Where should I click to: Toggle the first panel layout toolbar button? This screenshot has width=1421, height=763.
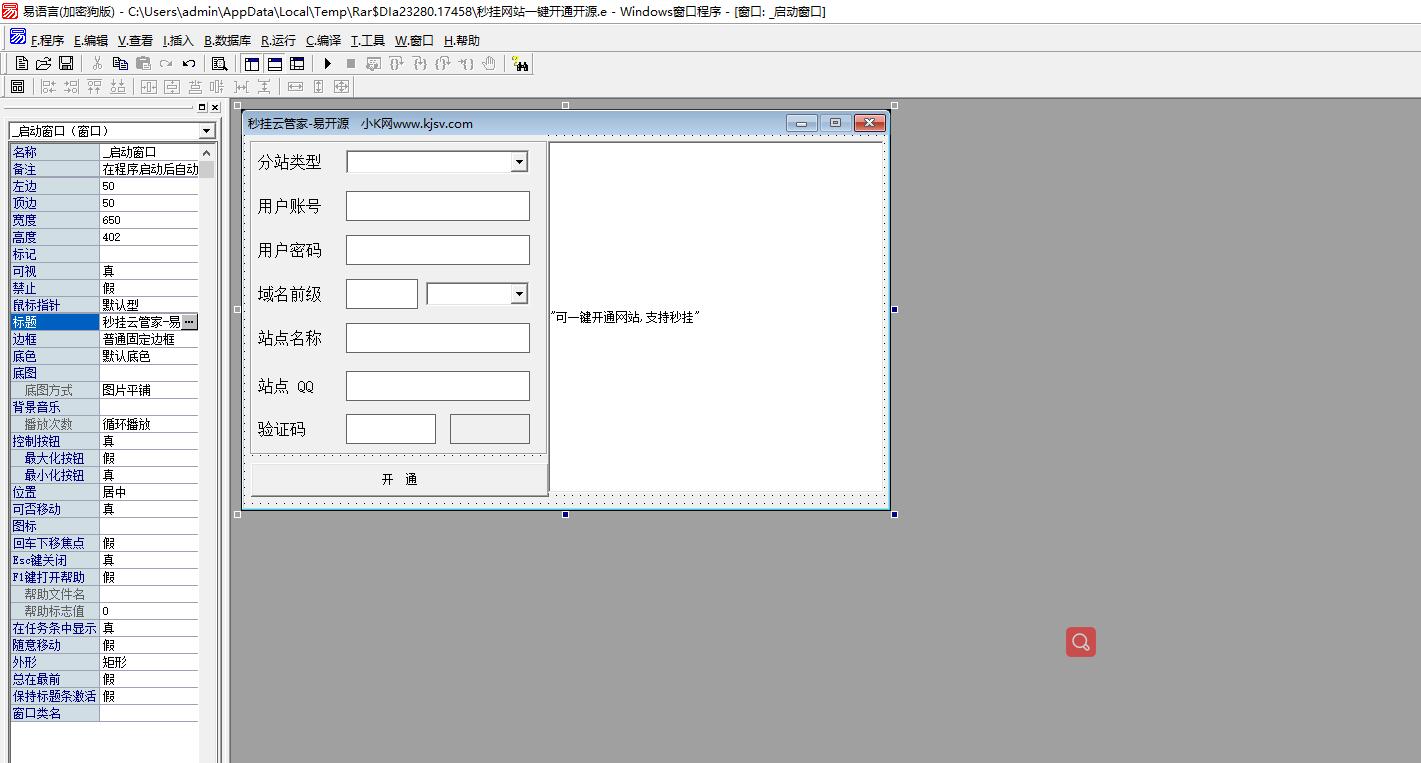[x=252, y=63]
